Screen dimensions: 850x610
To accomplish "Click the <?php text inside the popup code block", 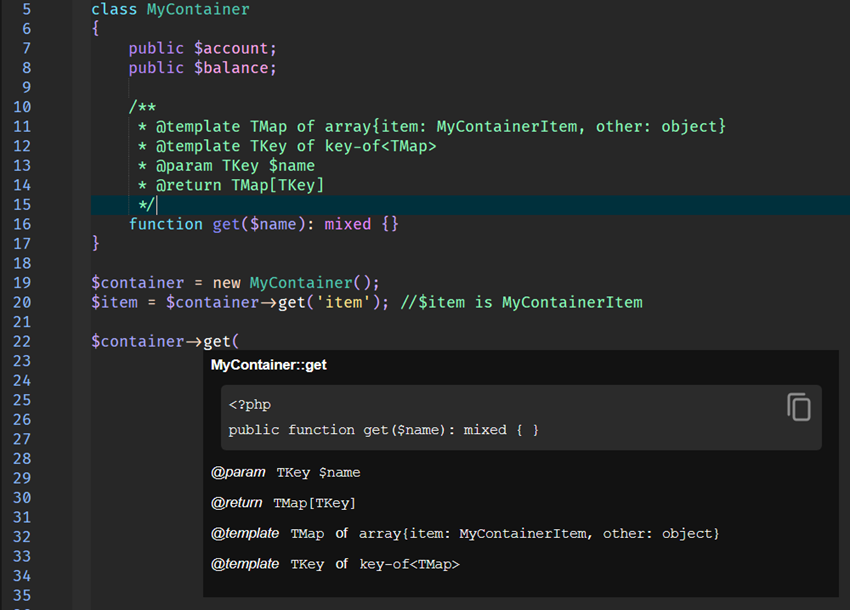I will click(x=249, y=405).
